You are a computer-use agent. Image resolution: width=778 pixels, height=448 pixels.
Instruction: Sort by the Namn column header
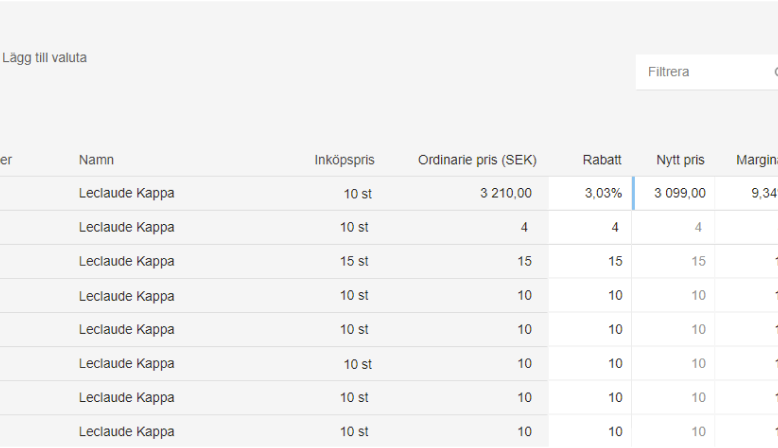[x=96, y=160]
